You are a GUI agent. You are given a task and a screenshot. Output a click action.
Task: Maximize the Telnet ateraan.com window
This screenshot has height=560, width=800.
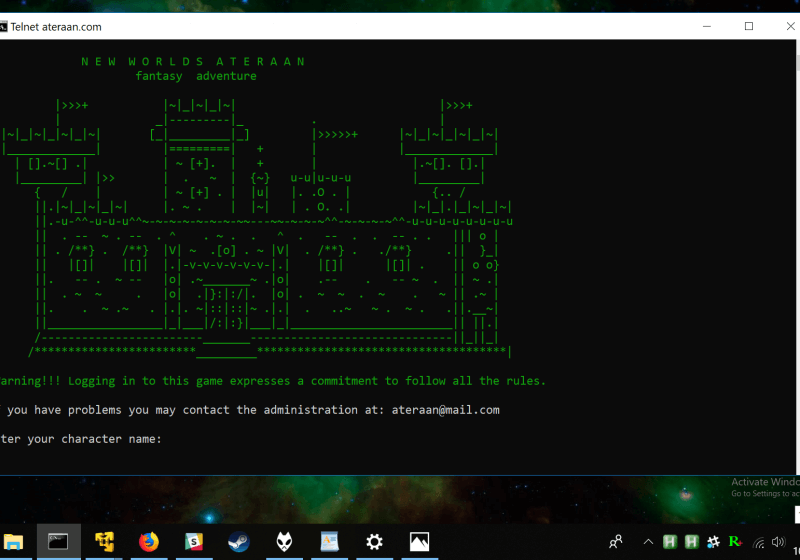pos(749,27)
